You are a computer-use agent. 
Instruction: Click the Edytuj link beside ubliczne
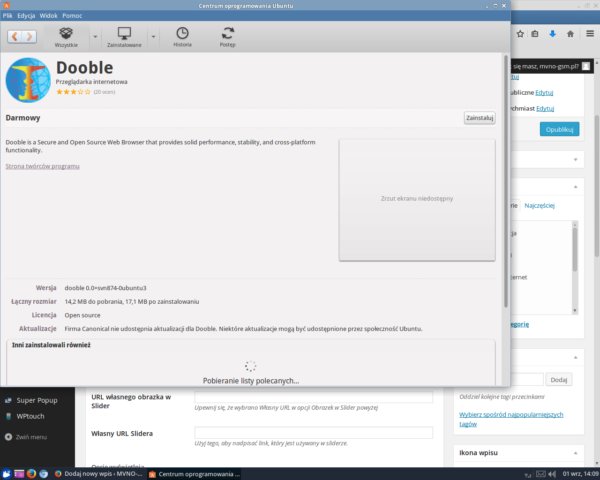point(544,93)
